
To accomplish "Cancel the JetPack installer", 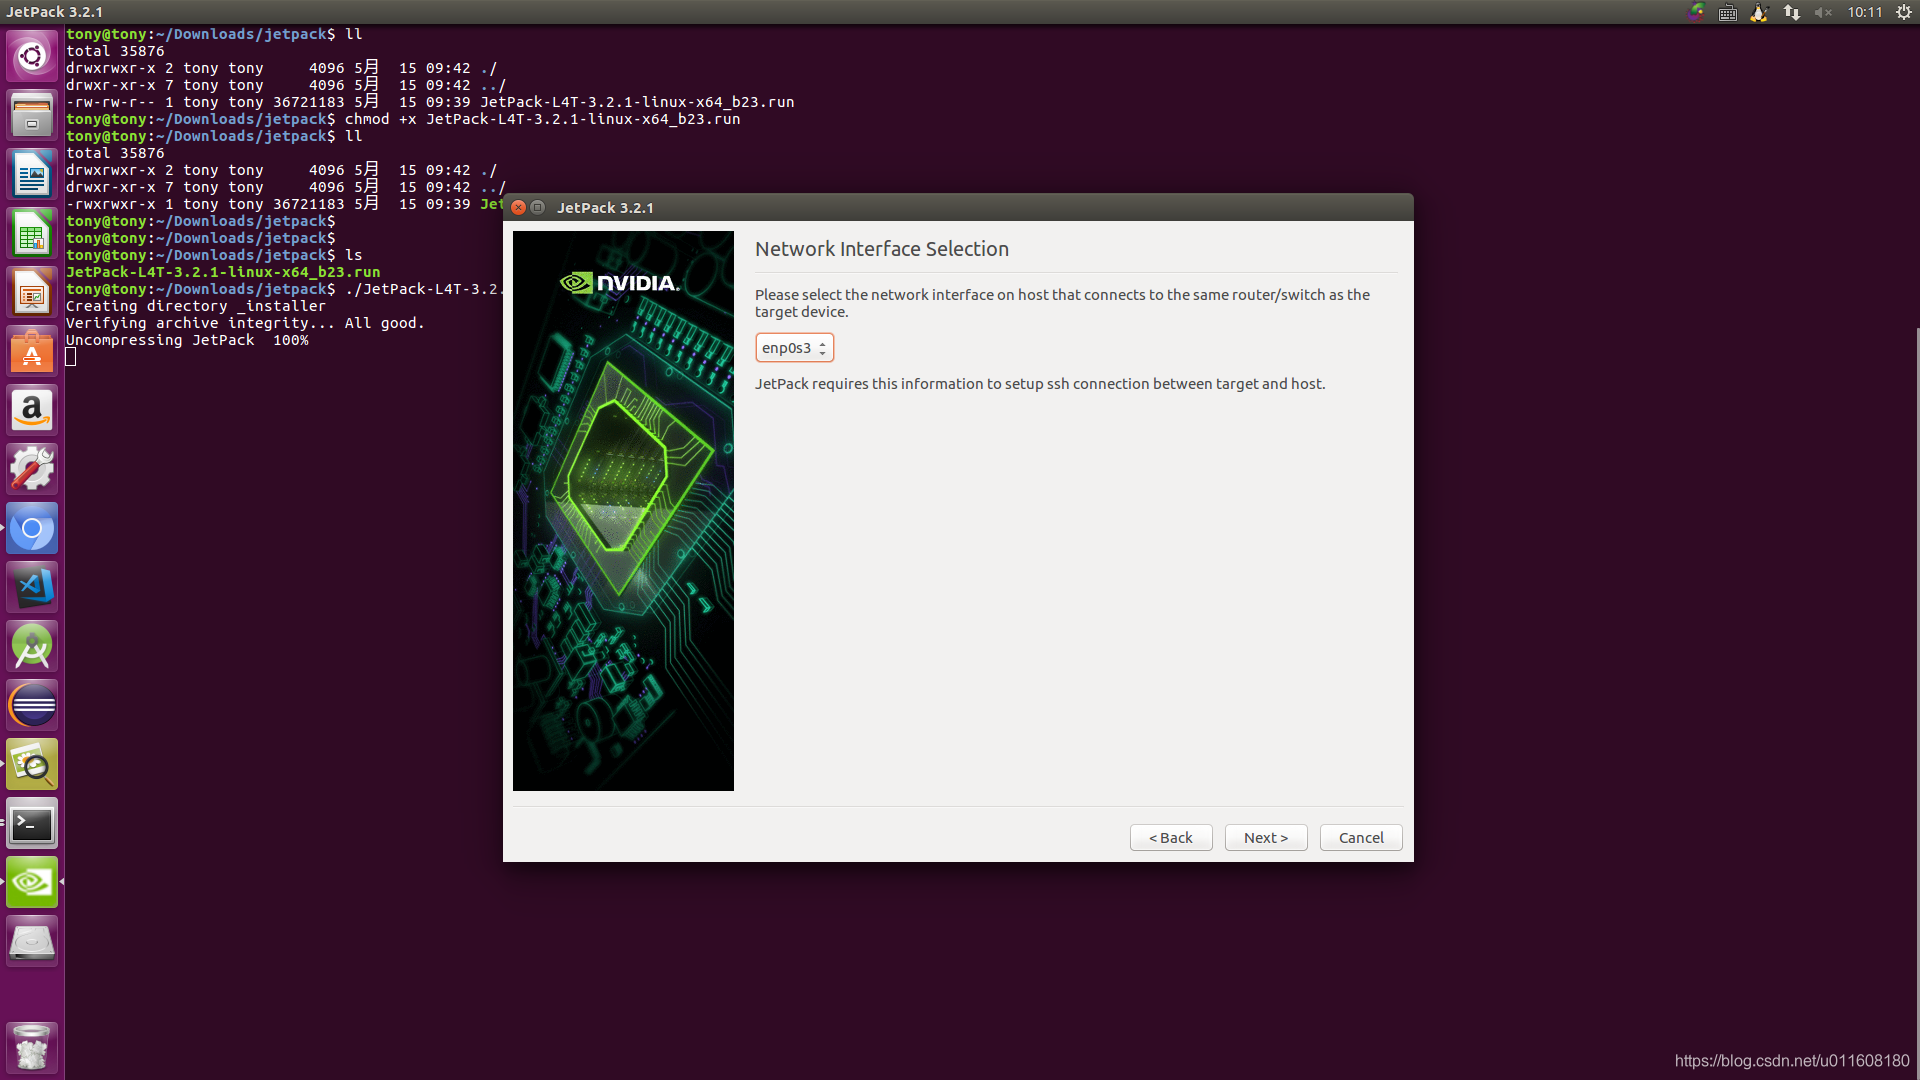I will (1361, 838).
